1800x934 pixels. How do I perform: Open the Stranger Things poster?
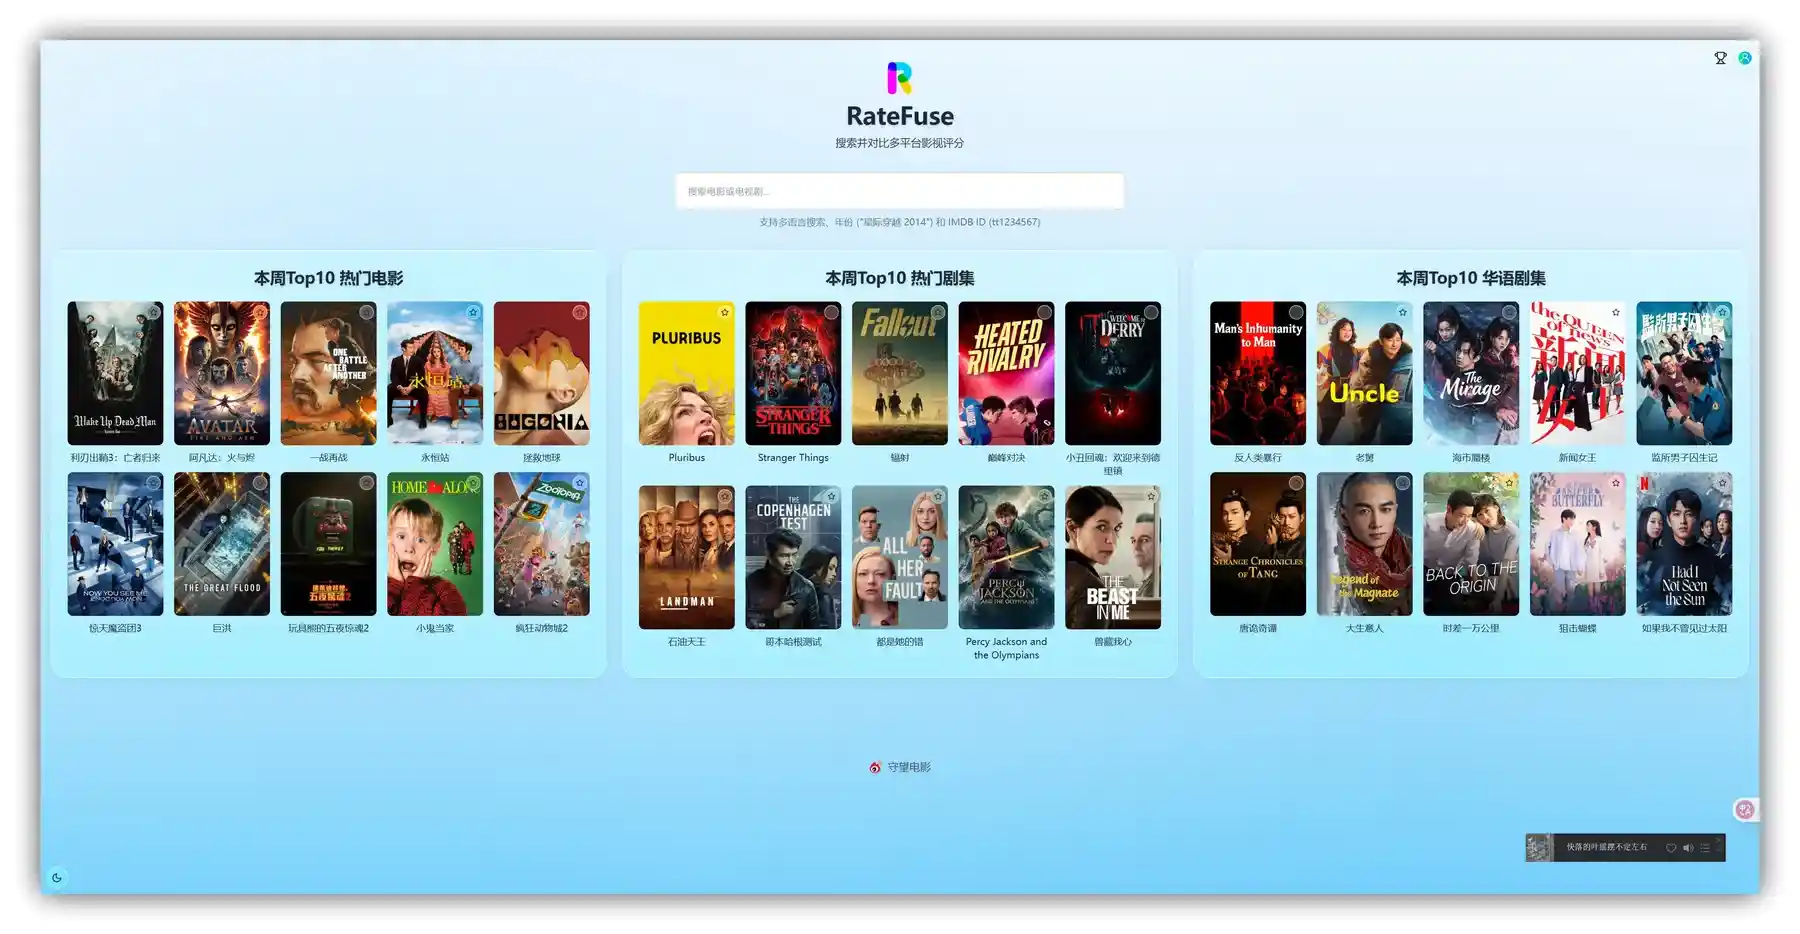[x=793, y=374]
